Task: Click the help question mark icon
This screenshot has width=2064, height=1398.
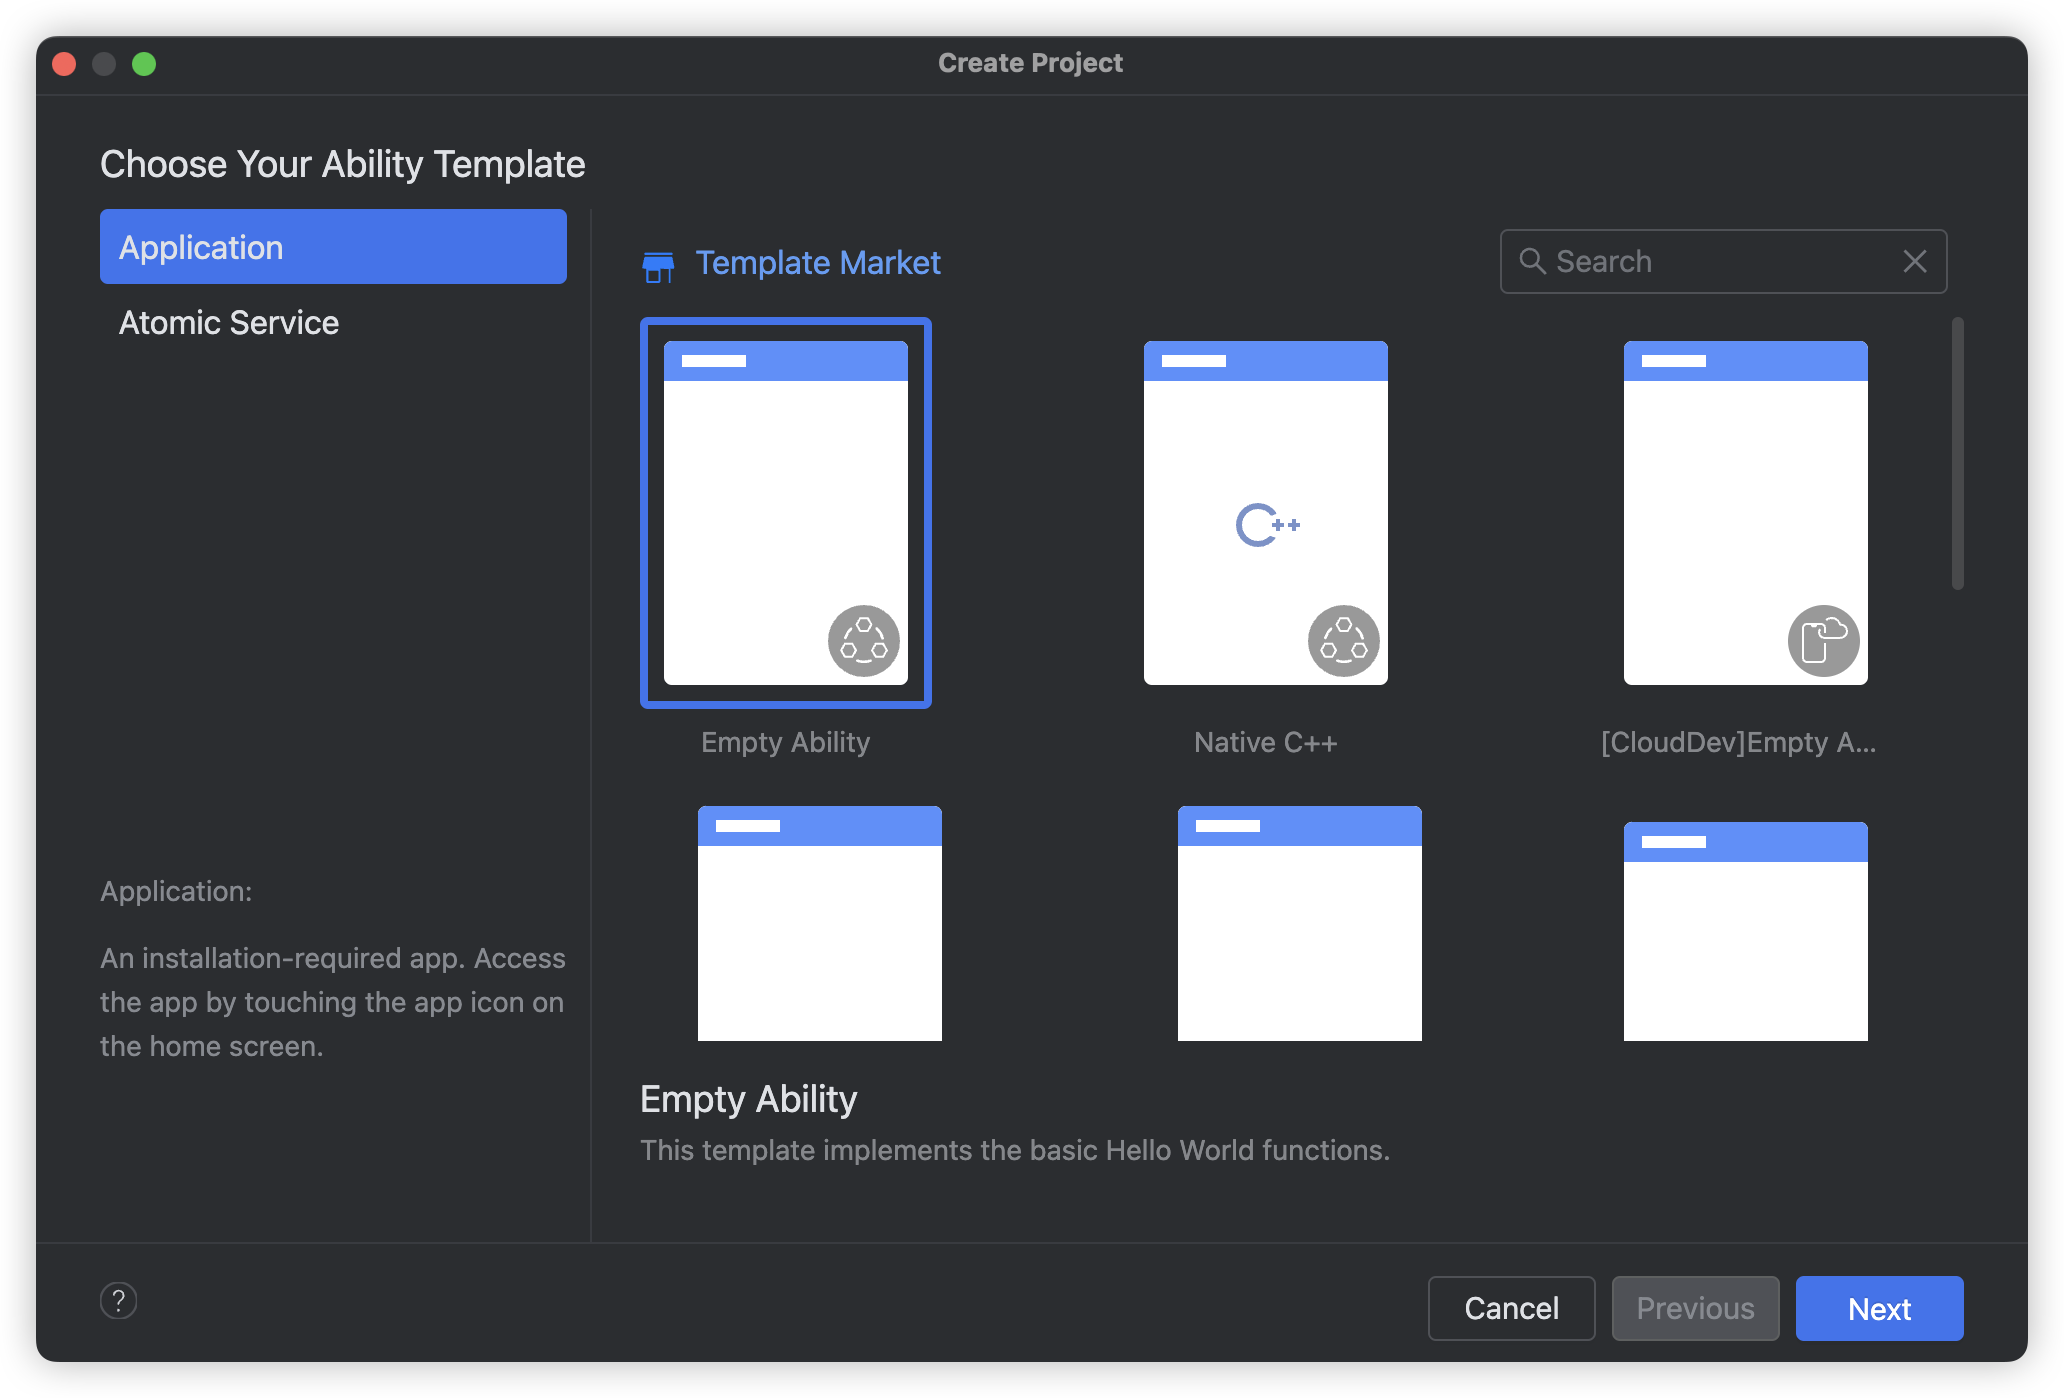Action: pos(118,1300)
